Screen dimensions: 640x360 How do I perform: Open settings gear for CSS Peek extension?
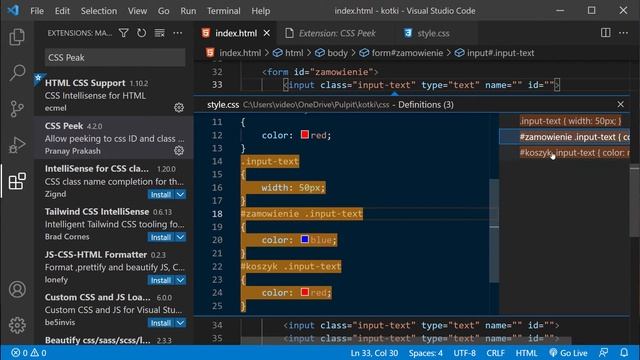(x=179, y=151)
